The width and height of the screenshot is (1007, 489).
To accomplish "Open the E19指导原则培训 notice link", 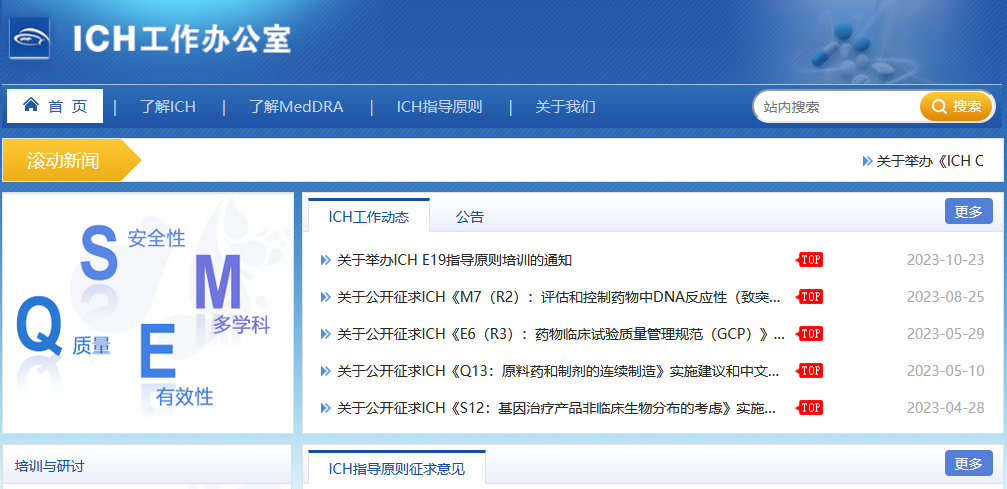I will [x=455, y=260].
